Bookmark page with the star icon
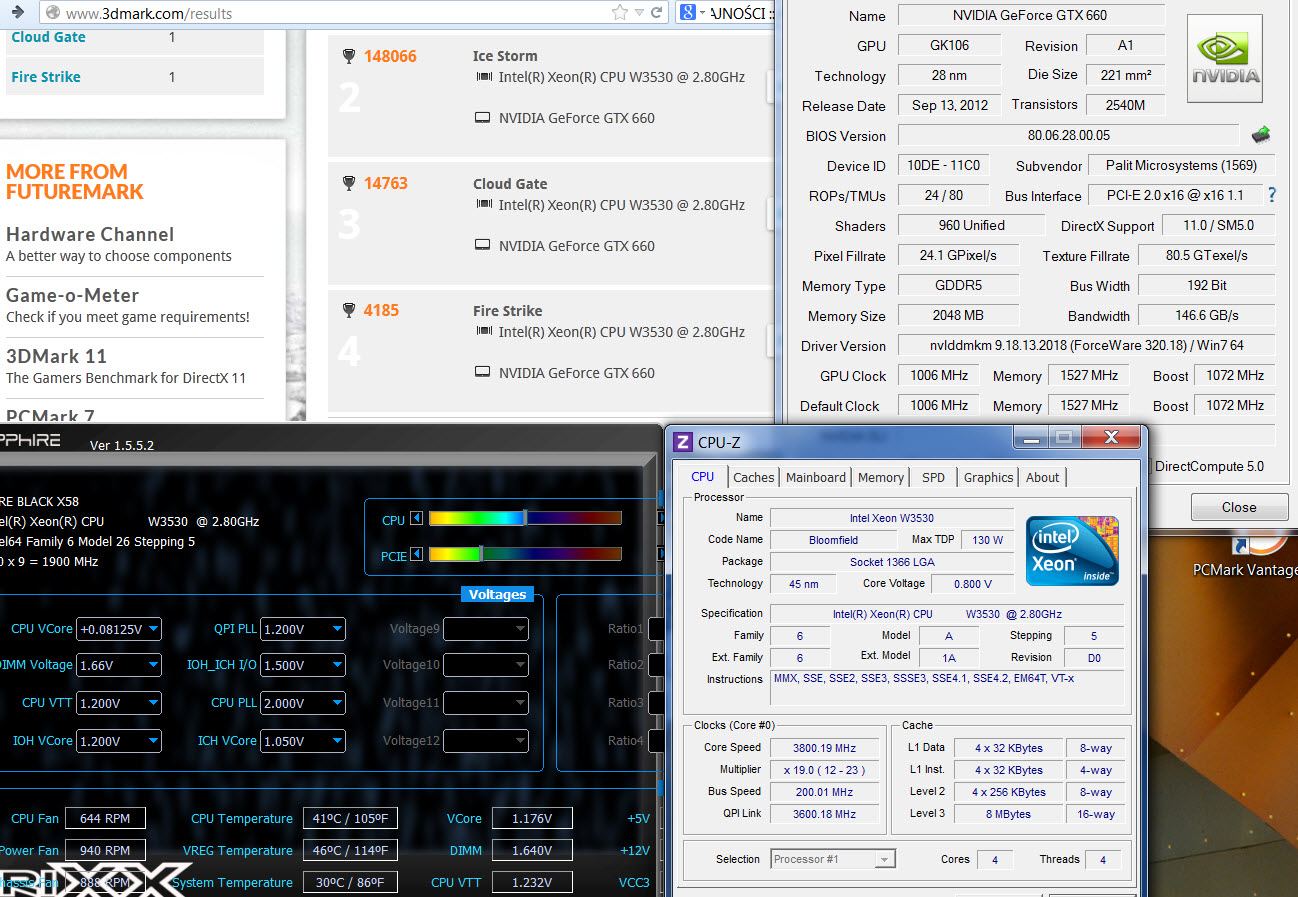The image size is (1298, 897). pos(620,13)
